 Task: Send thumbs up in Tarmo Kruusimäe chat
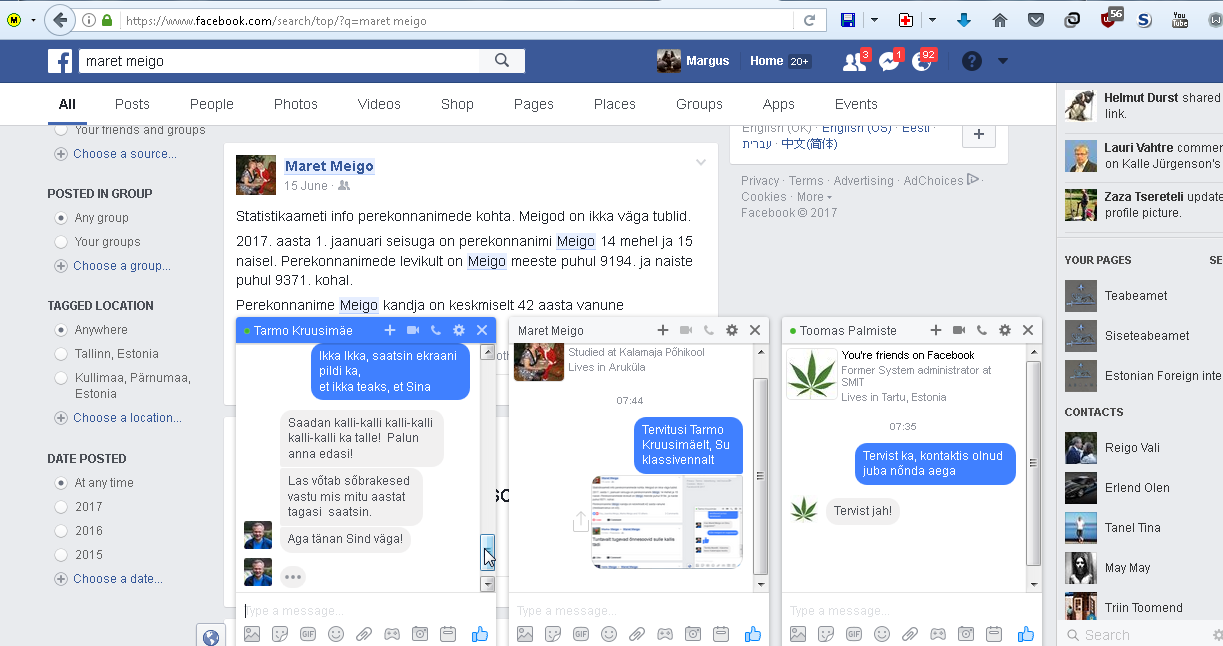point(479,634)
